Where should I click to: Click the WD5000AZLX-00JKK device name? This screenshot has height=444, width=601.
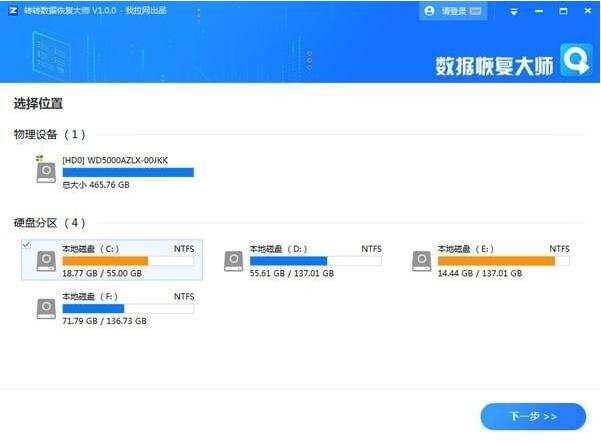pos(128,160)
